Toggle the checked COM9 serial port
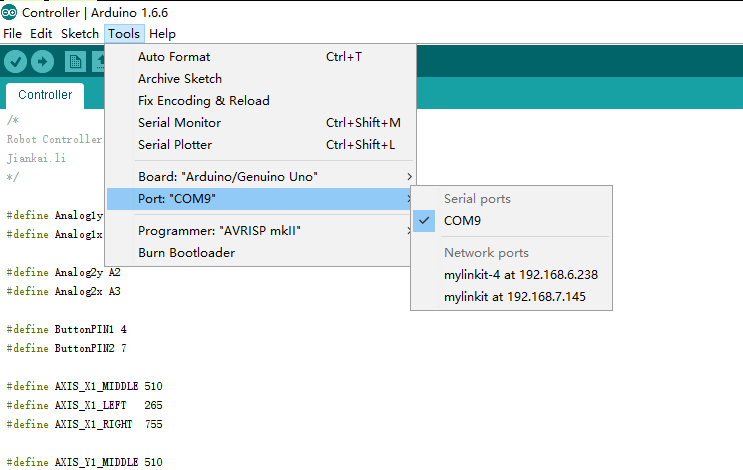The image size is (743, 470). [511, 221]
